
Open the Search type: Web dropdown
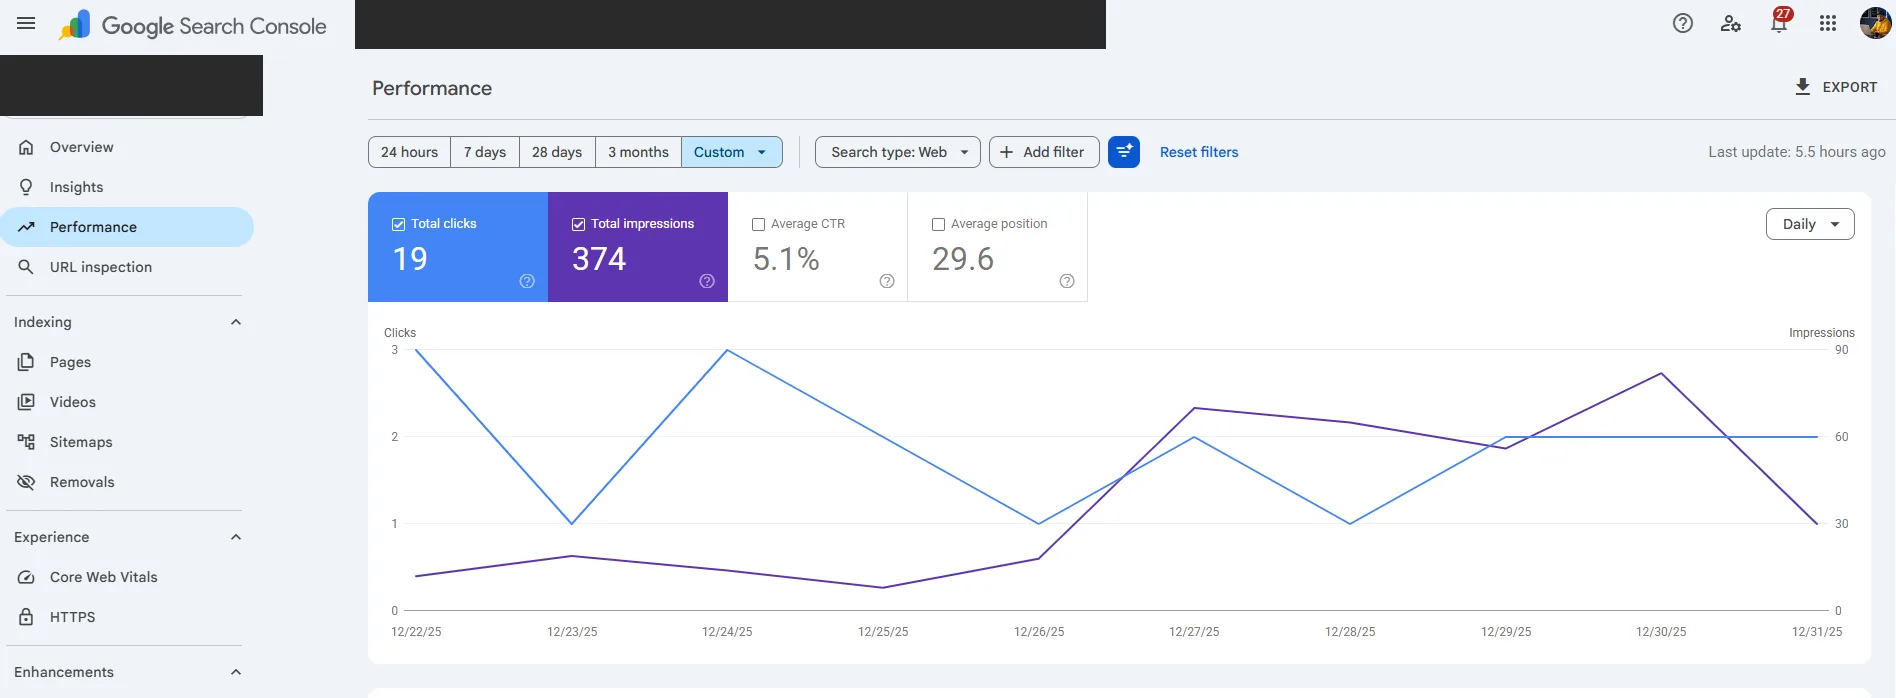(x=897, y=152)
